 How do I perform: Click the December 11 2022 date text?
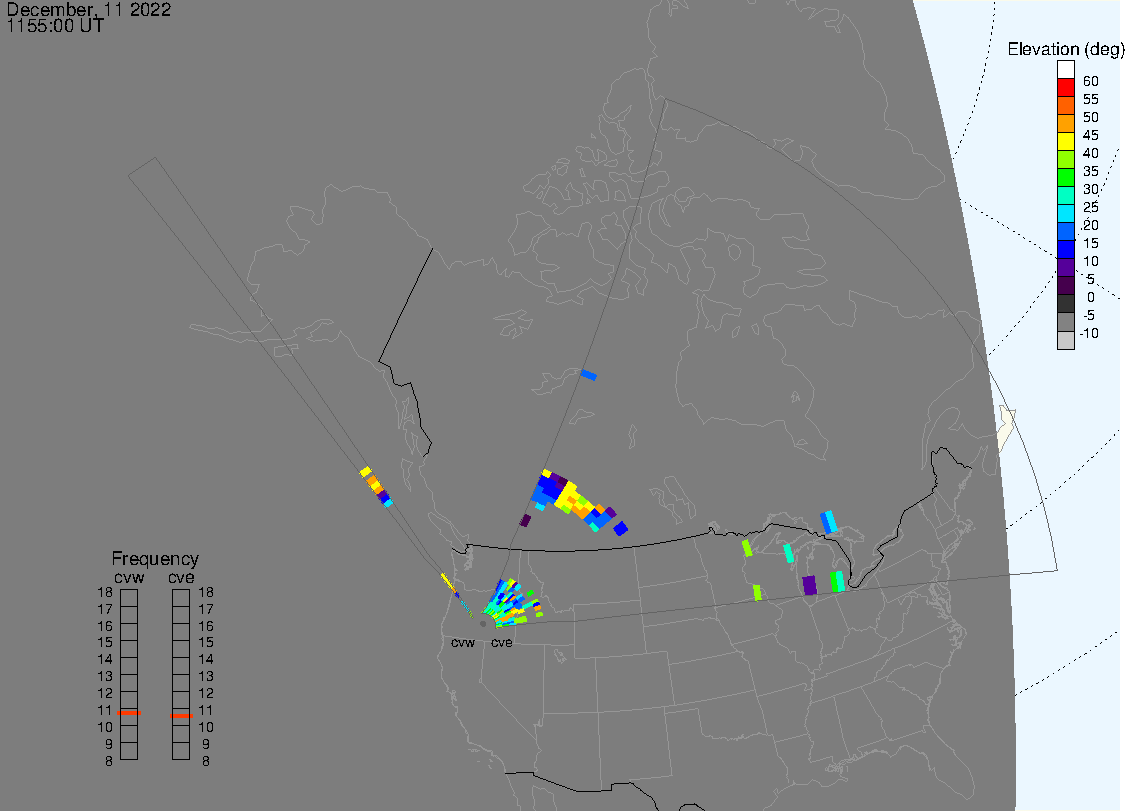tap(89, 10)
